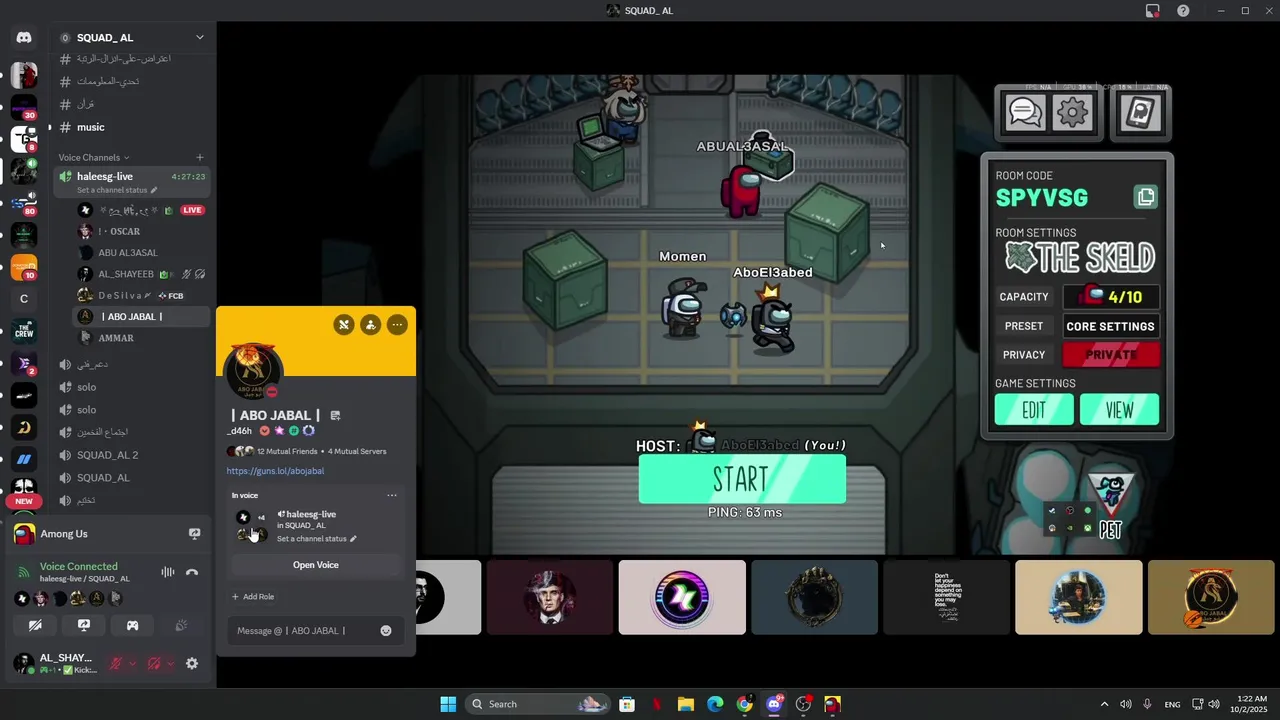The image size is (1280, 720).
Task: Select the rightmost ABO JABAL participant thumbnail
Action: (1211, 597)
